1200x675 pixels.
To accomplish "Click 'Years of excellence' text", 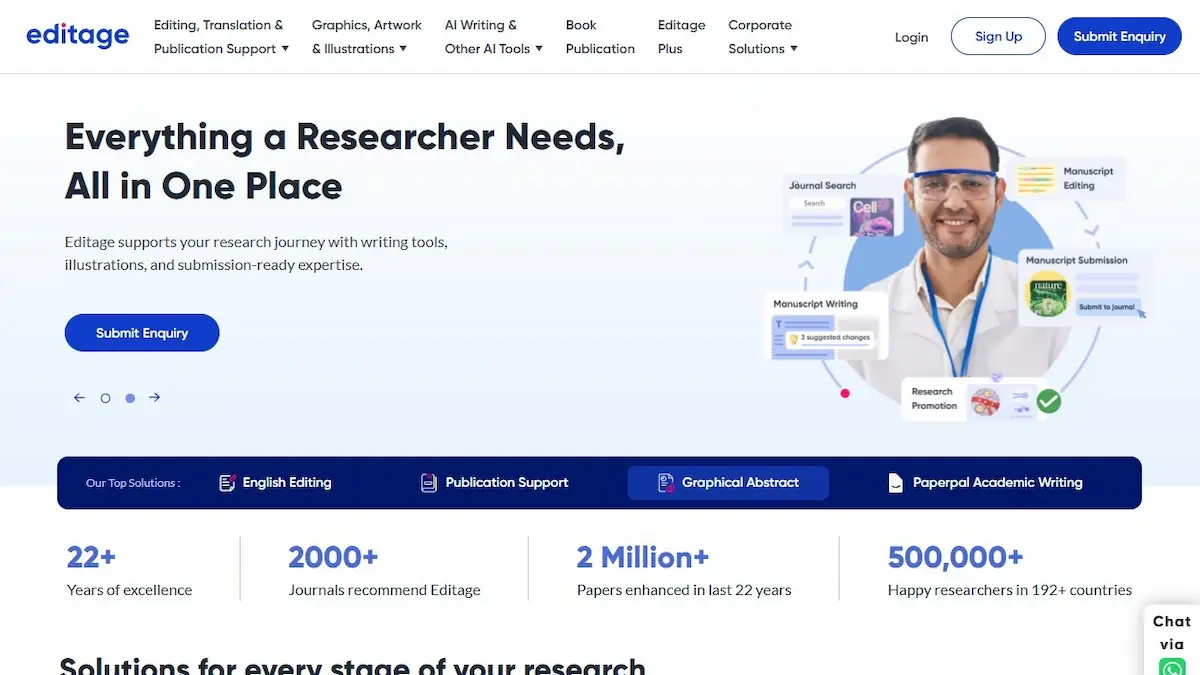I will [x=129, y=590].
